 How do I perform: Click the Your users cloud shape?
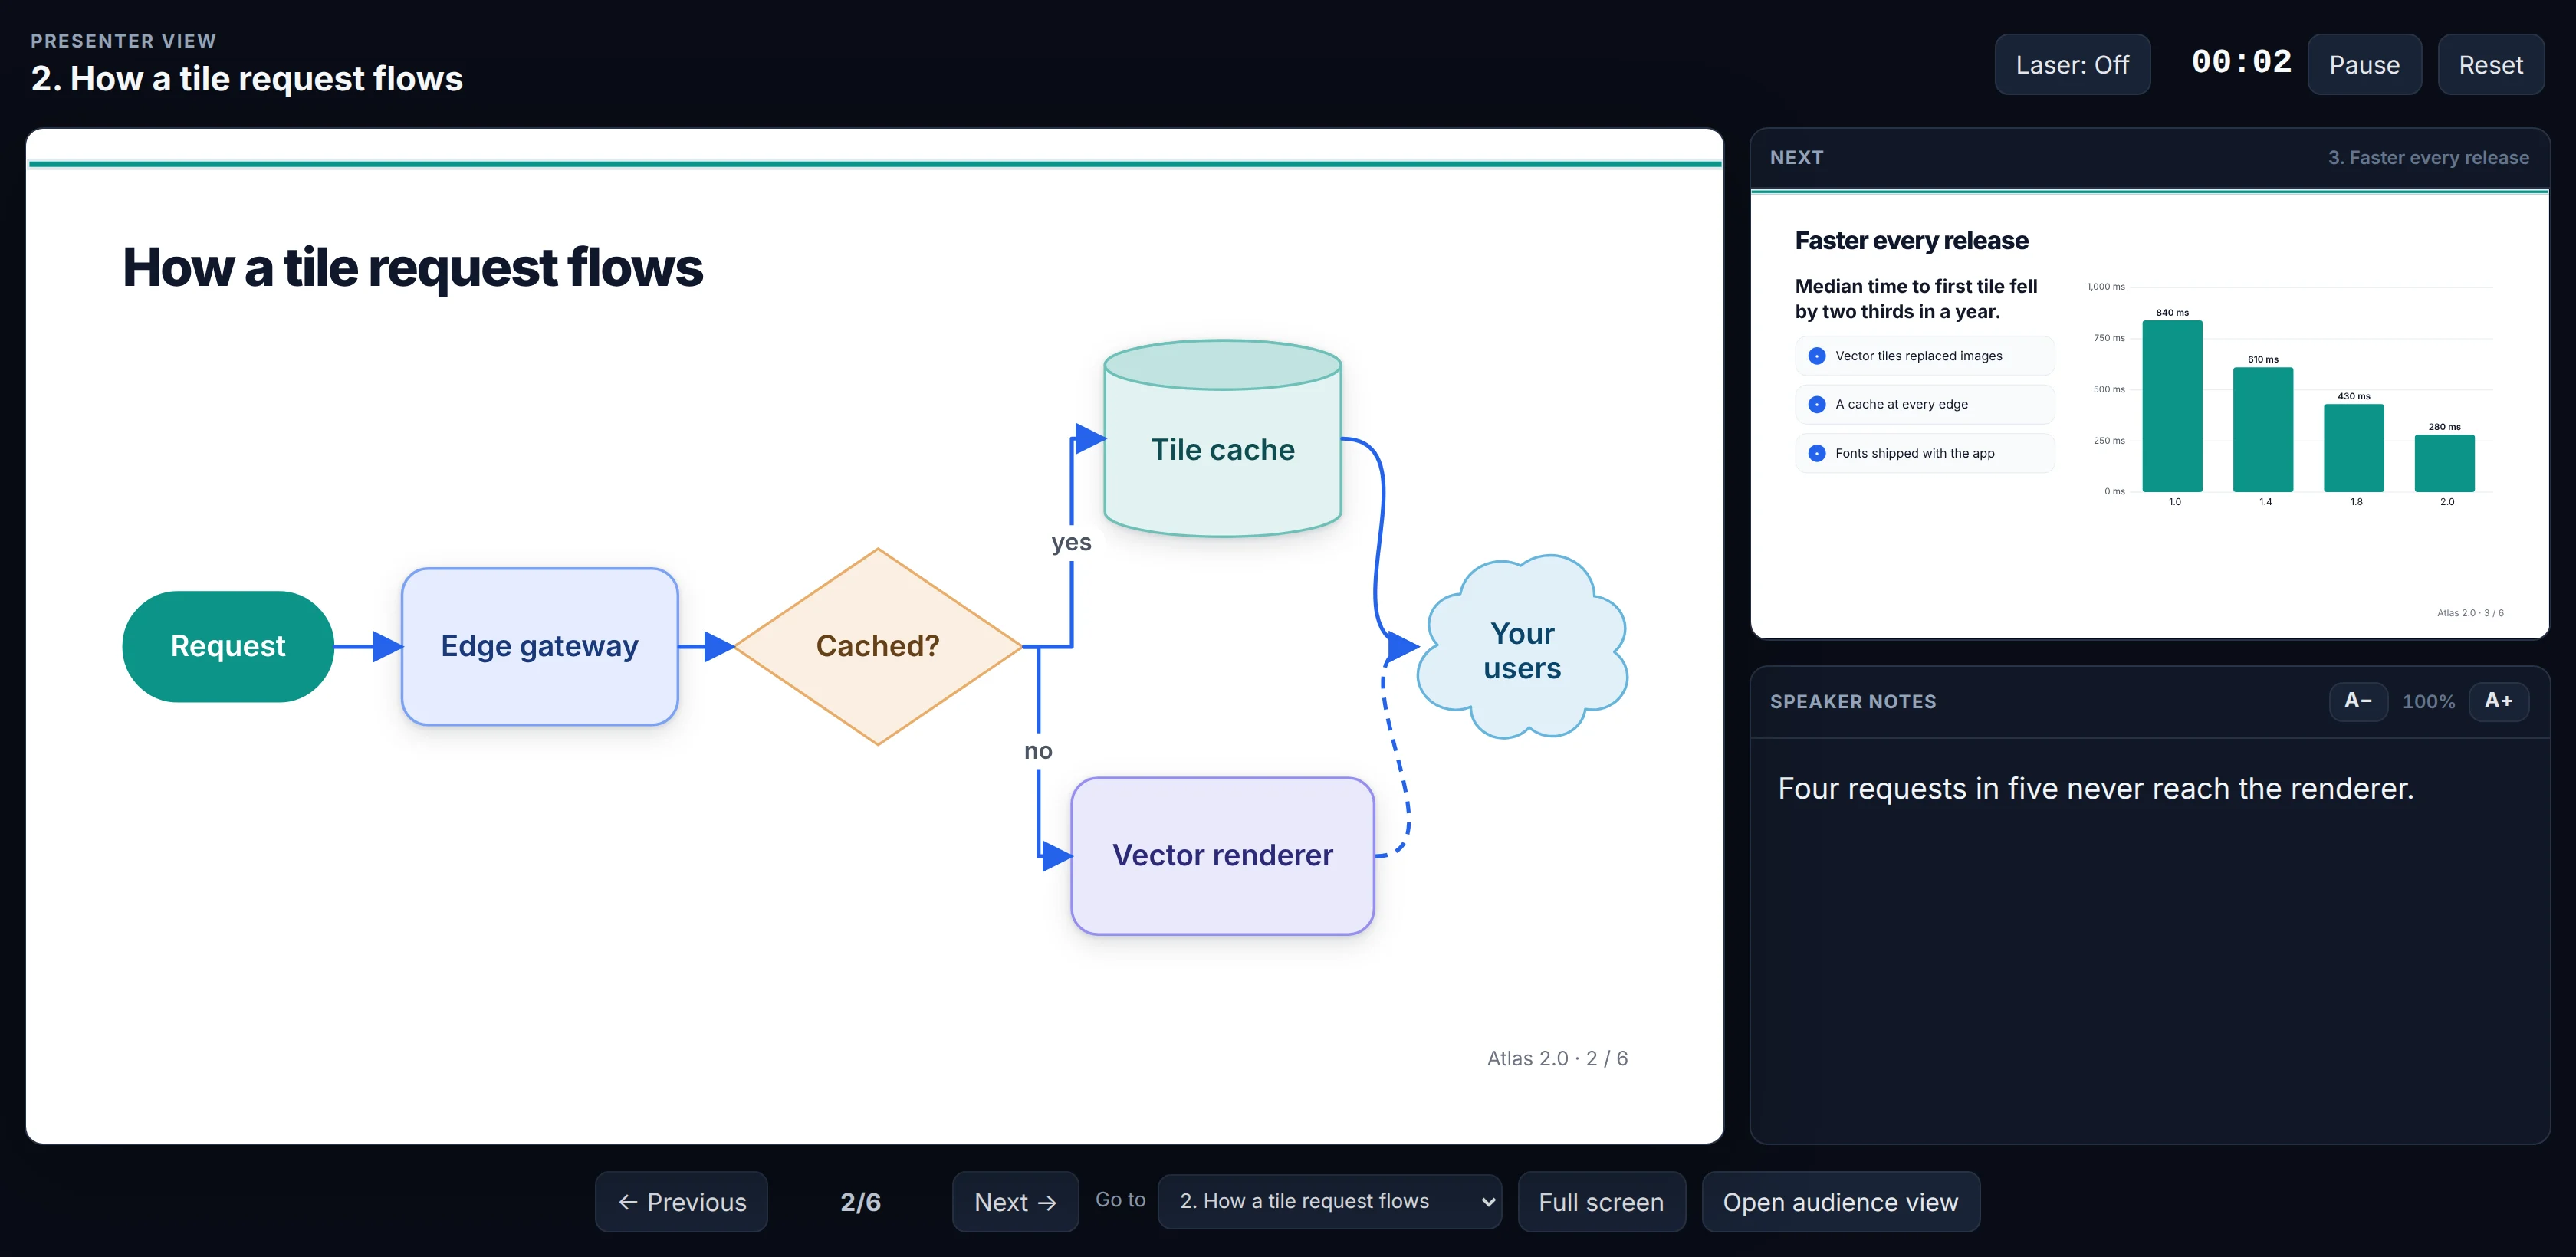[x=1522, y=647]
